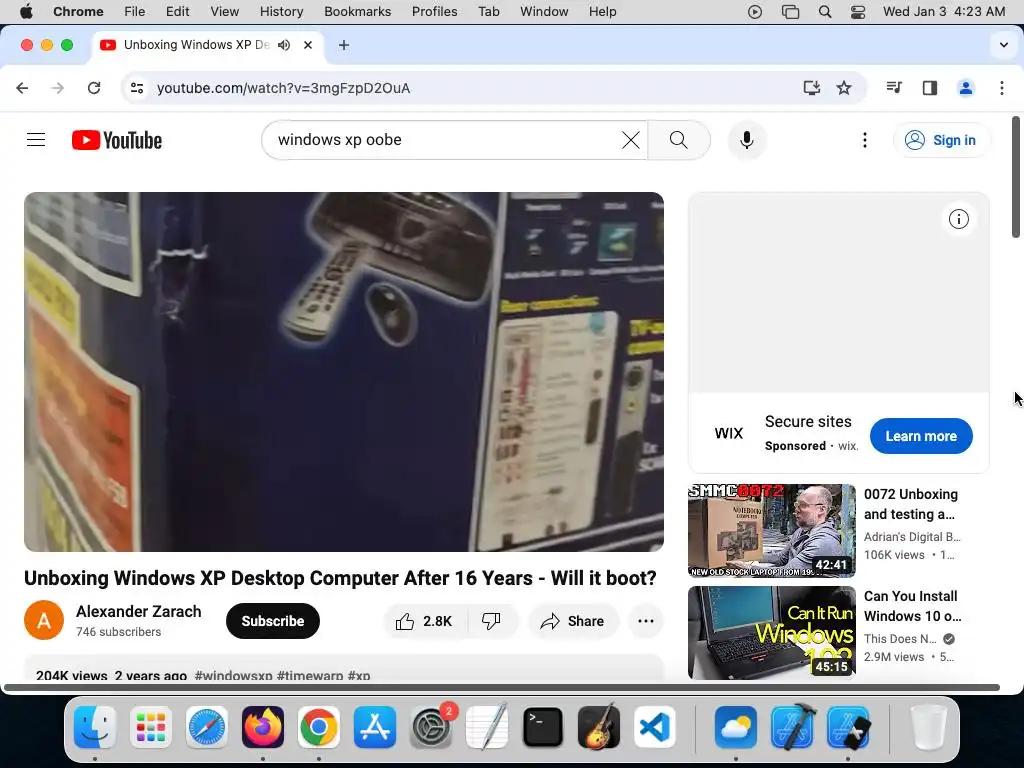The image size is (1024, 768).
Task: Open 0072 Unboxing video thumbnail
Action: coord(771,530)
